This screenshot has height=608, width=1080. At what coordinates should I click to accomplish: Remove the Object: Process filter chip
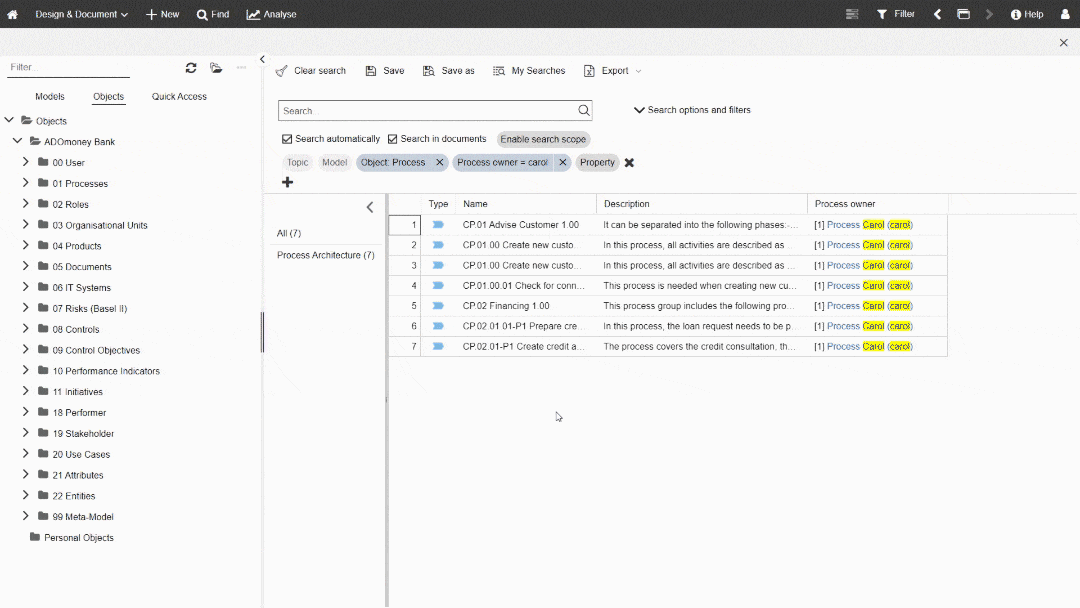439,163
